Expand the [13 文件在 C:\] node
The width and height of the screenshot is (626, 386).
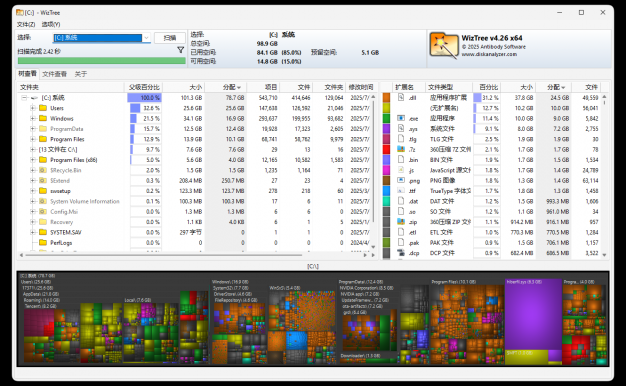click(33, 150)
